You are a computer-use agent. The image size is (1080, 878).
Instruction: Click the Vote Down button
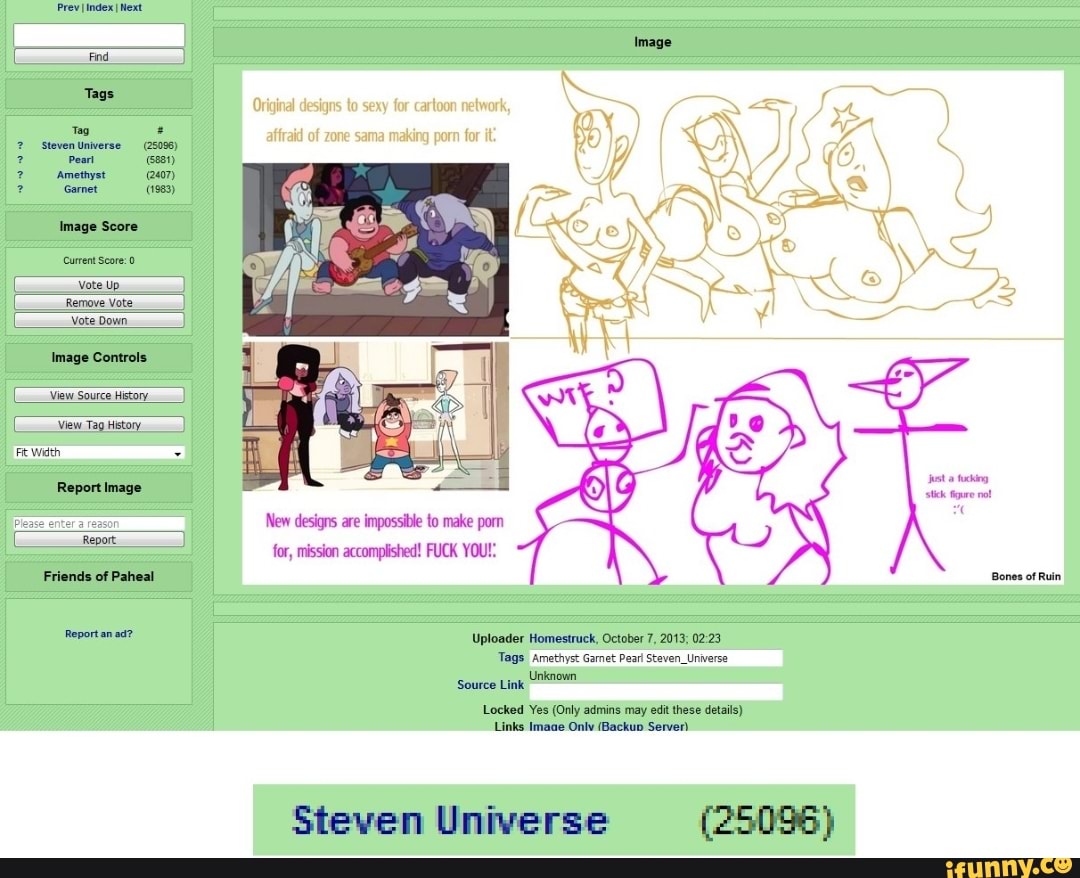coord(99,321)
